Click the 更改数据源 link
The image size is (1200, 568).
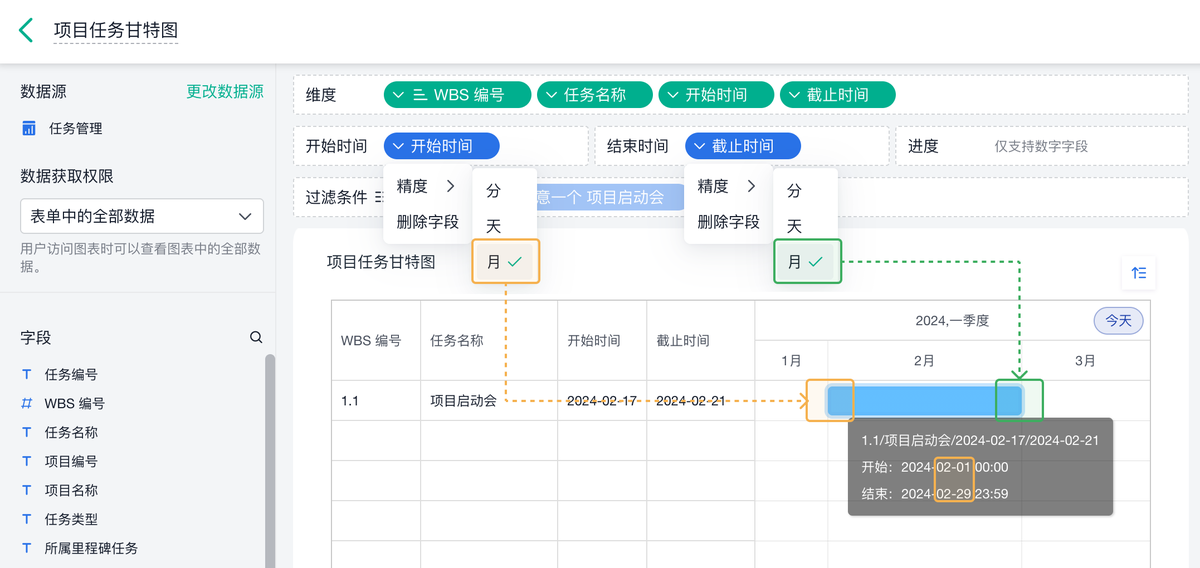(225, 92)
